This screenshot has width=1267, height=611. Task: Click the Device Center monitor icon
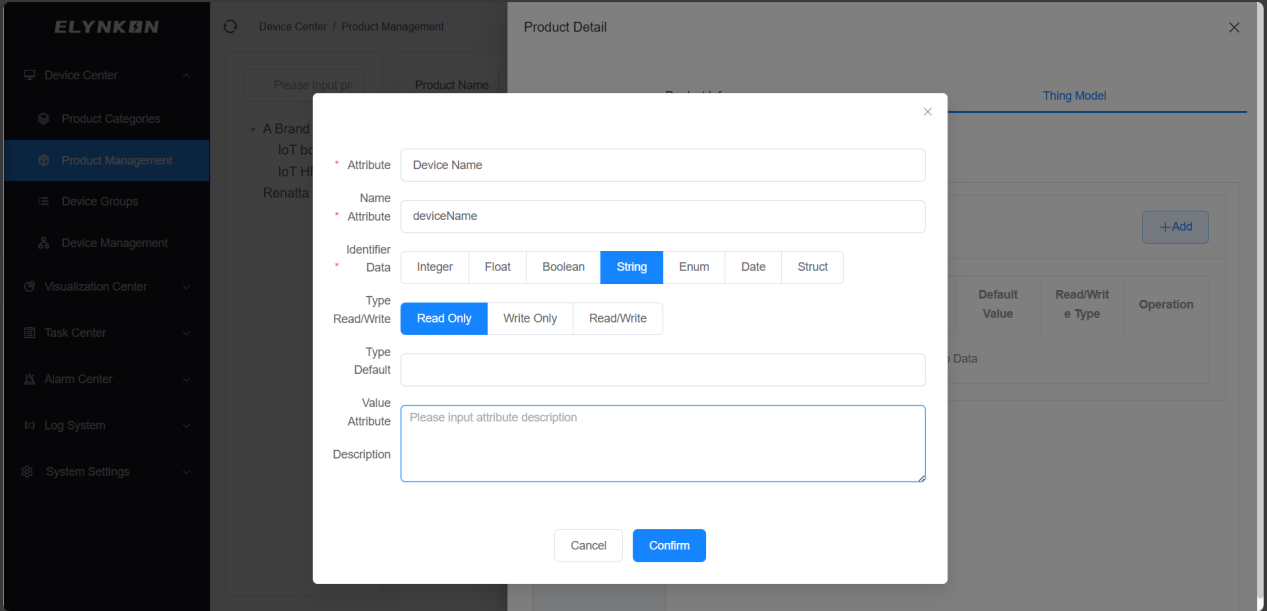click(29, 75)
